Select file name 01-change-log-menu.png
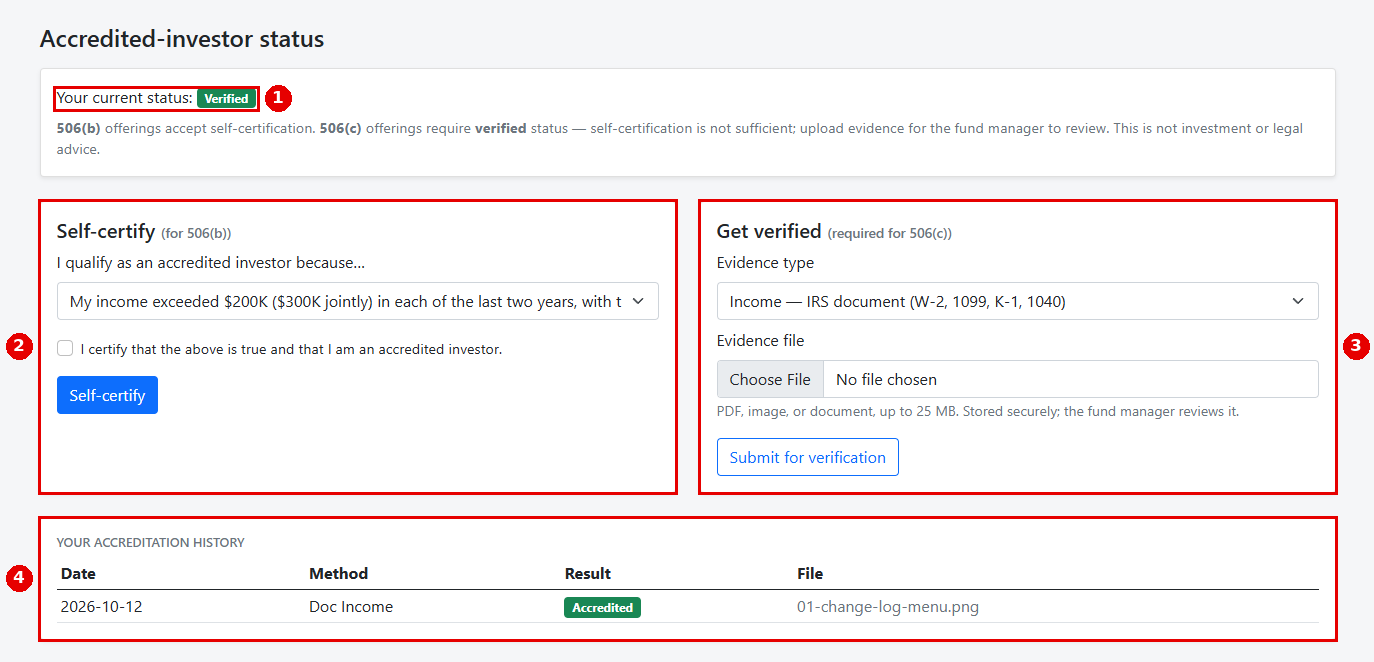Image resolution: width=1374 pixels, height=662 pixels. 889,606
